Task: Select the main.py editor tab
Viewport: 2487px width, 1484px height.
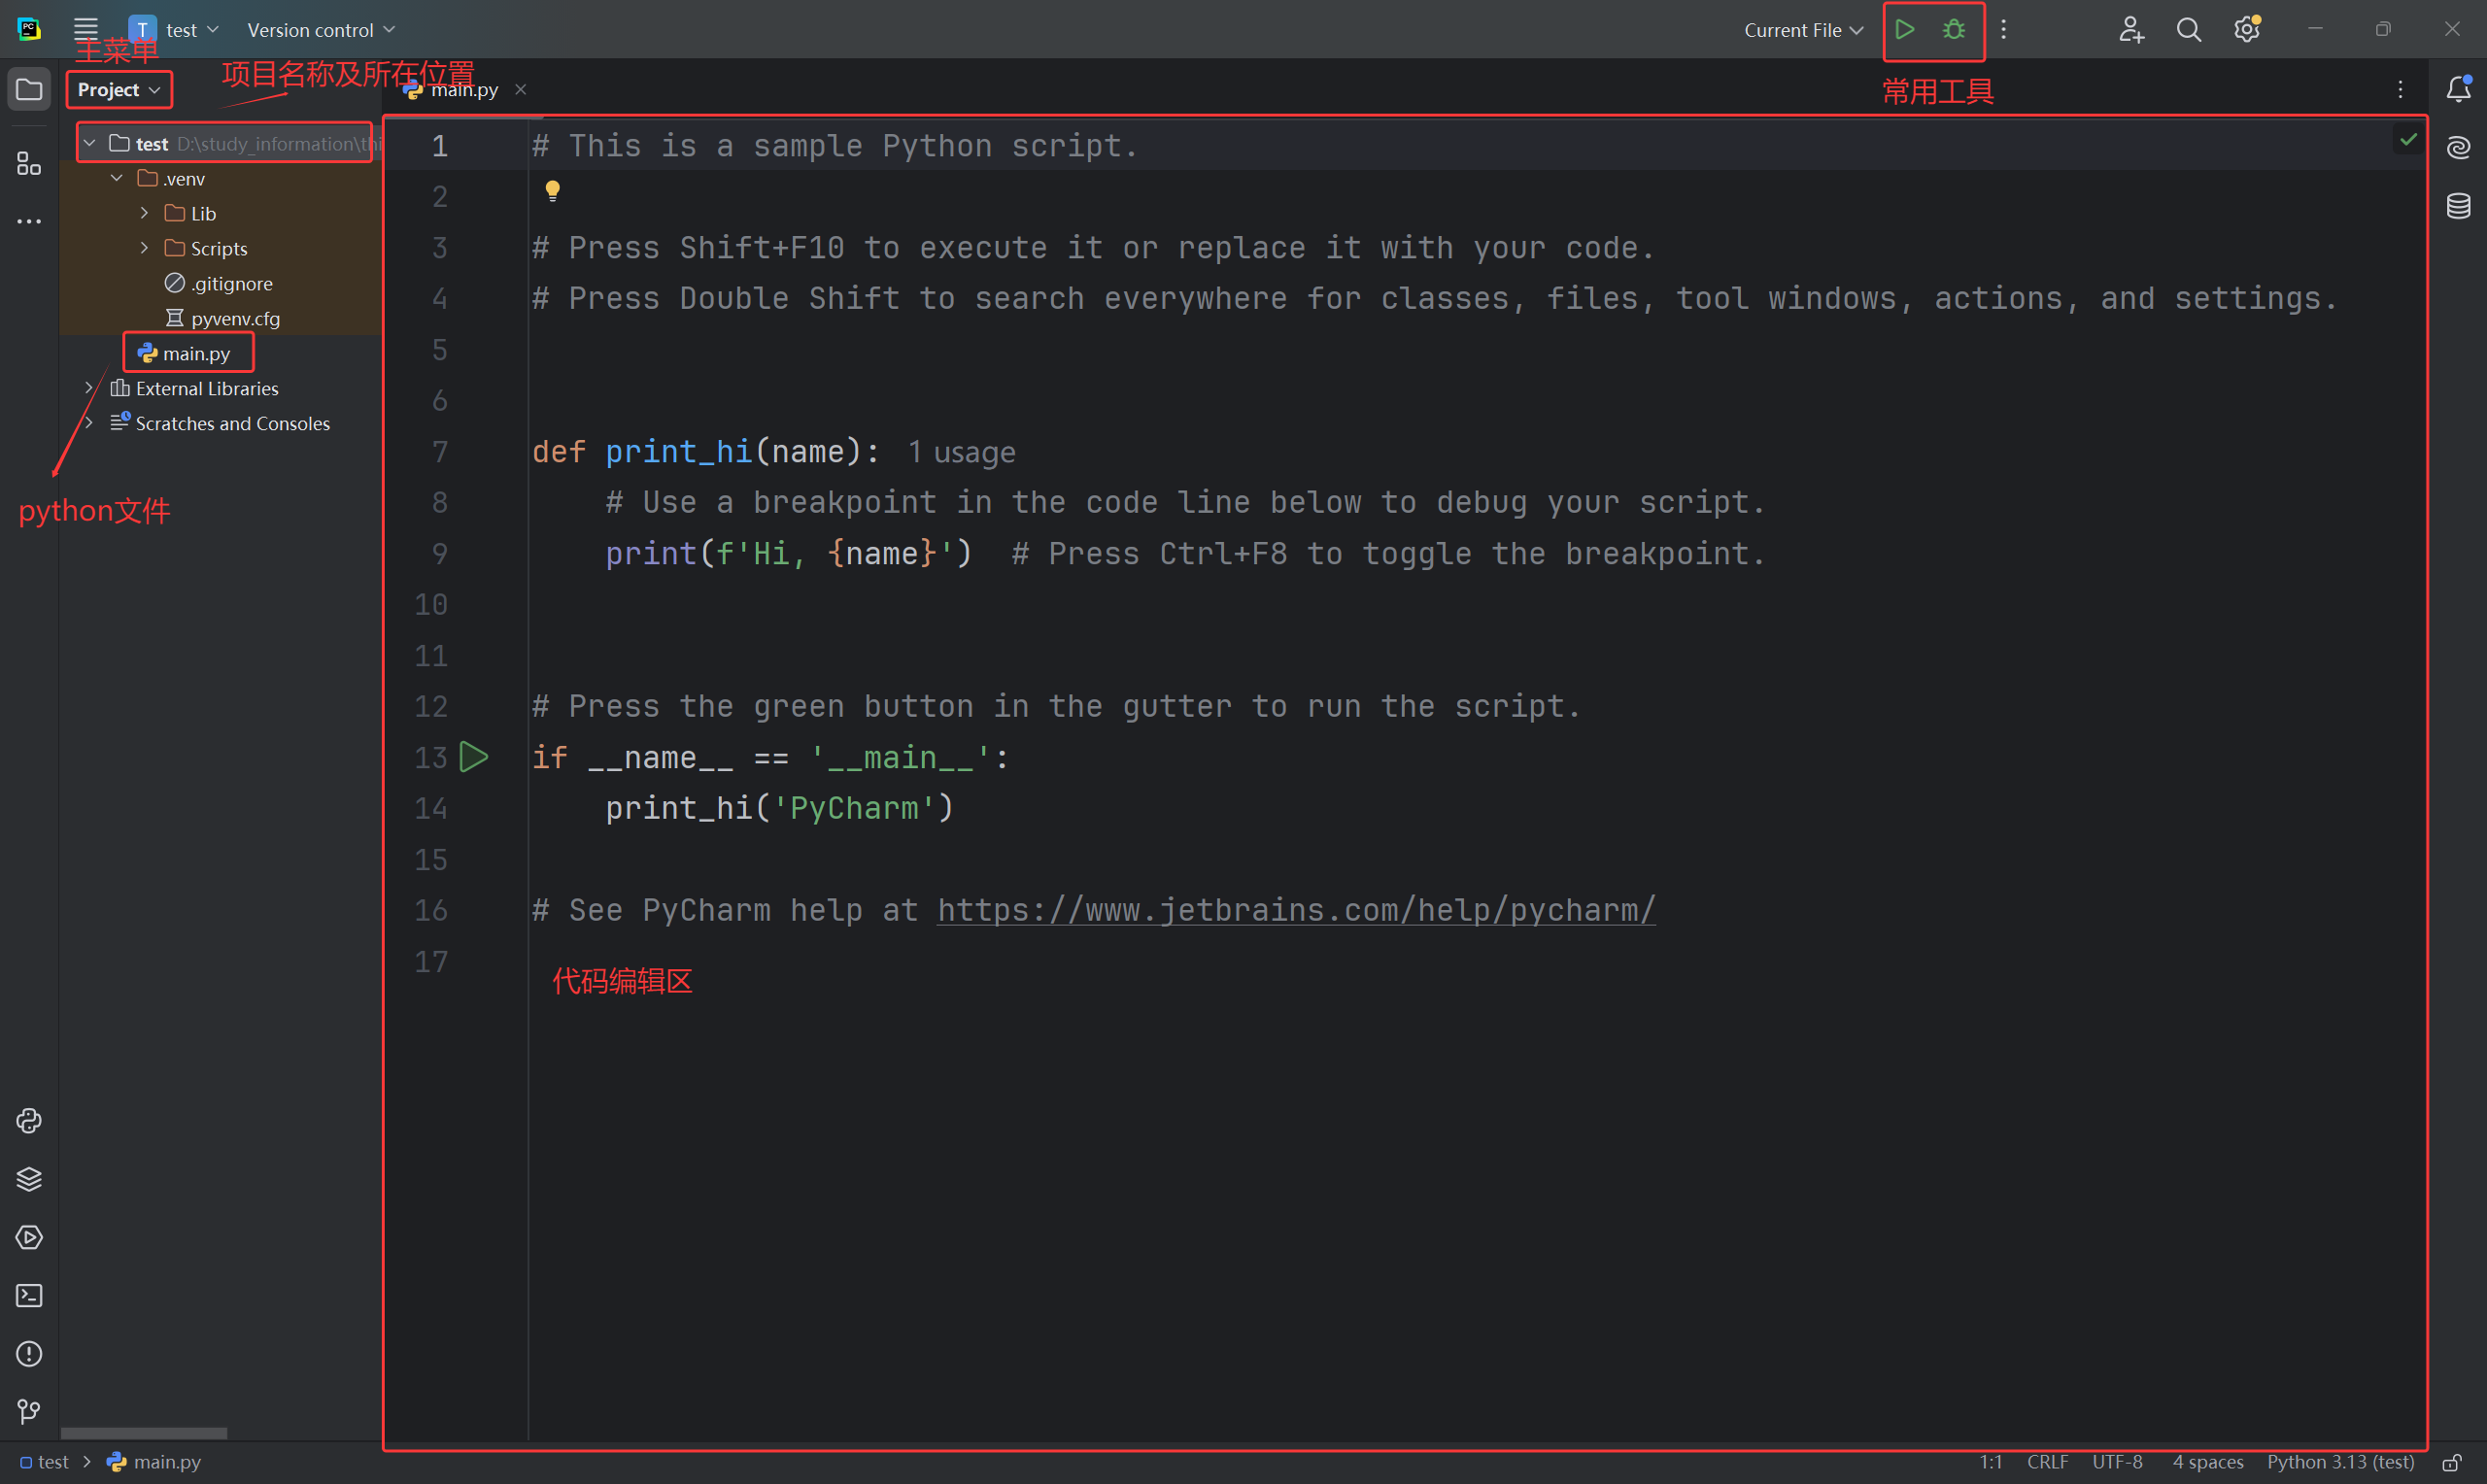Action: 463,90
